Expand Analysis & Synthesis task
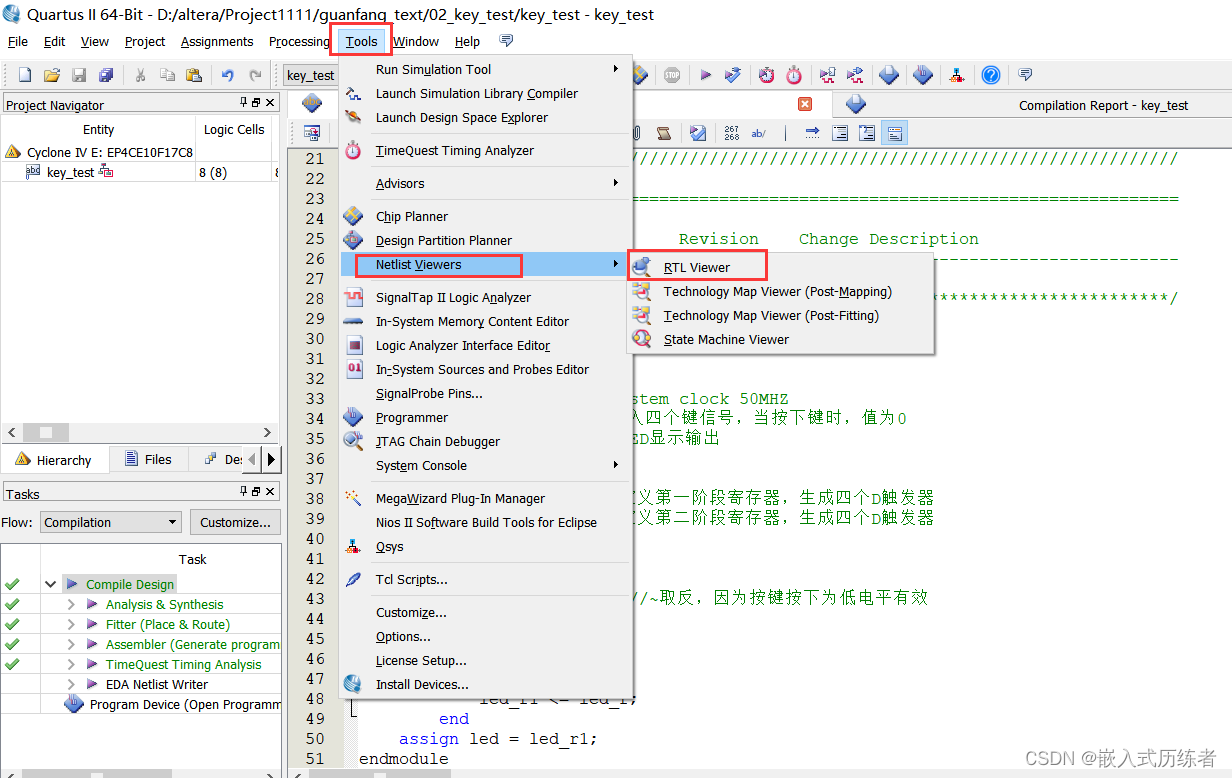This screenshot has height=778, width=1232. click(70, 604)
